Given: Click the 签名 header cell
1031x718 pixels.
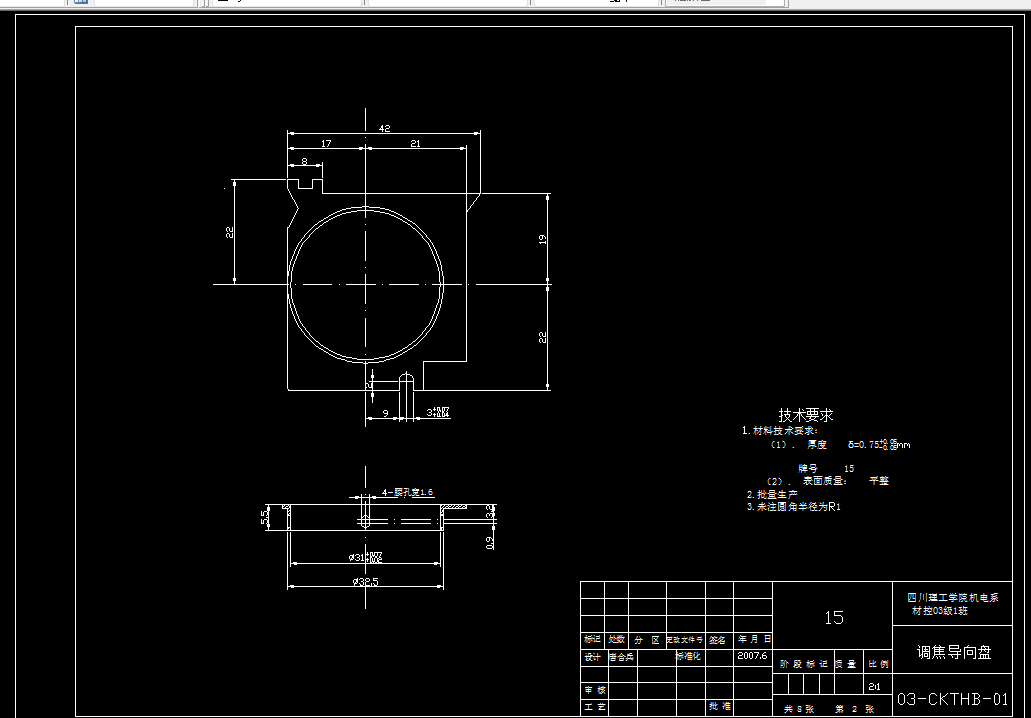Looking at the screenshot, I should coord(717,640).
